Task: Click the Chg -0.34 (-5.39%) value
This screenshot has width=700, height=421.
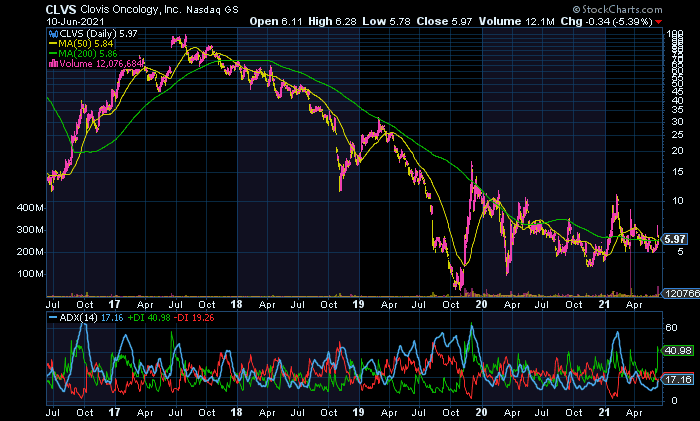Action: tap(606, 21)
